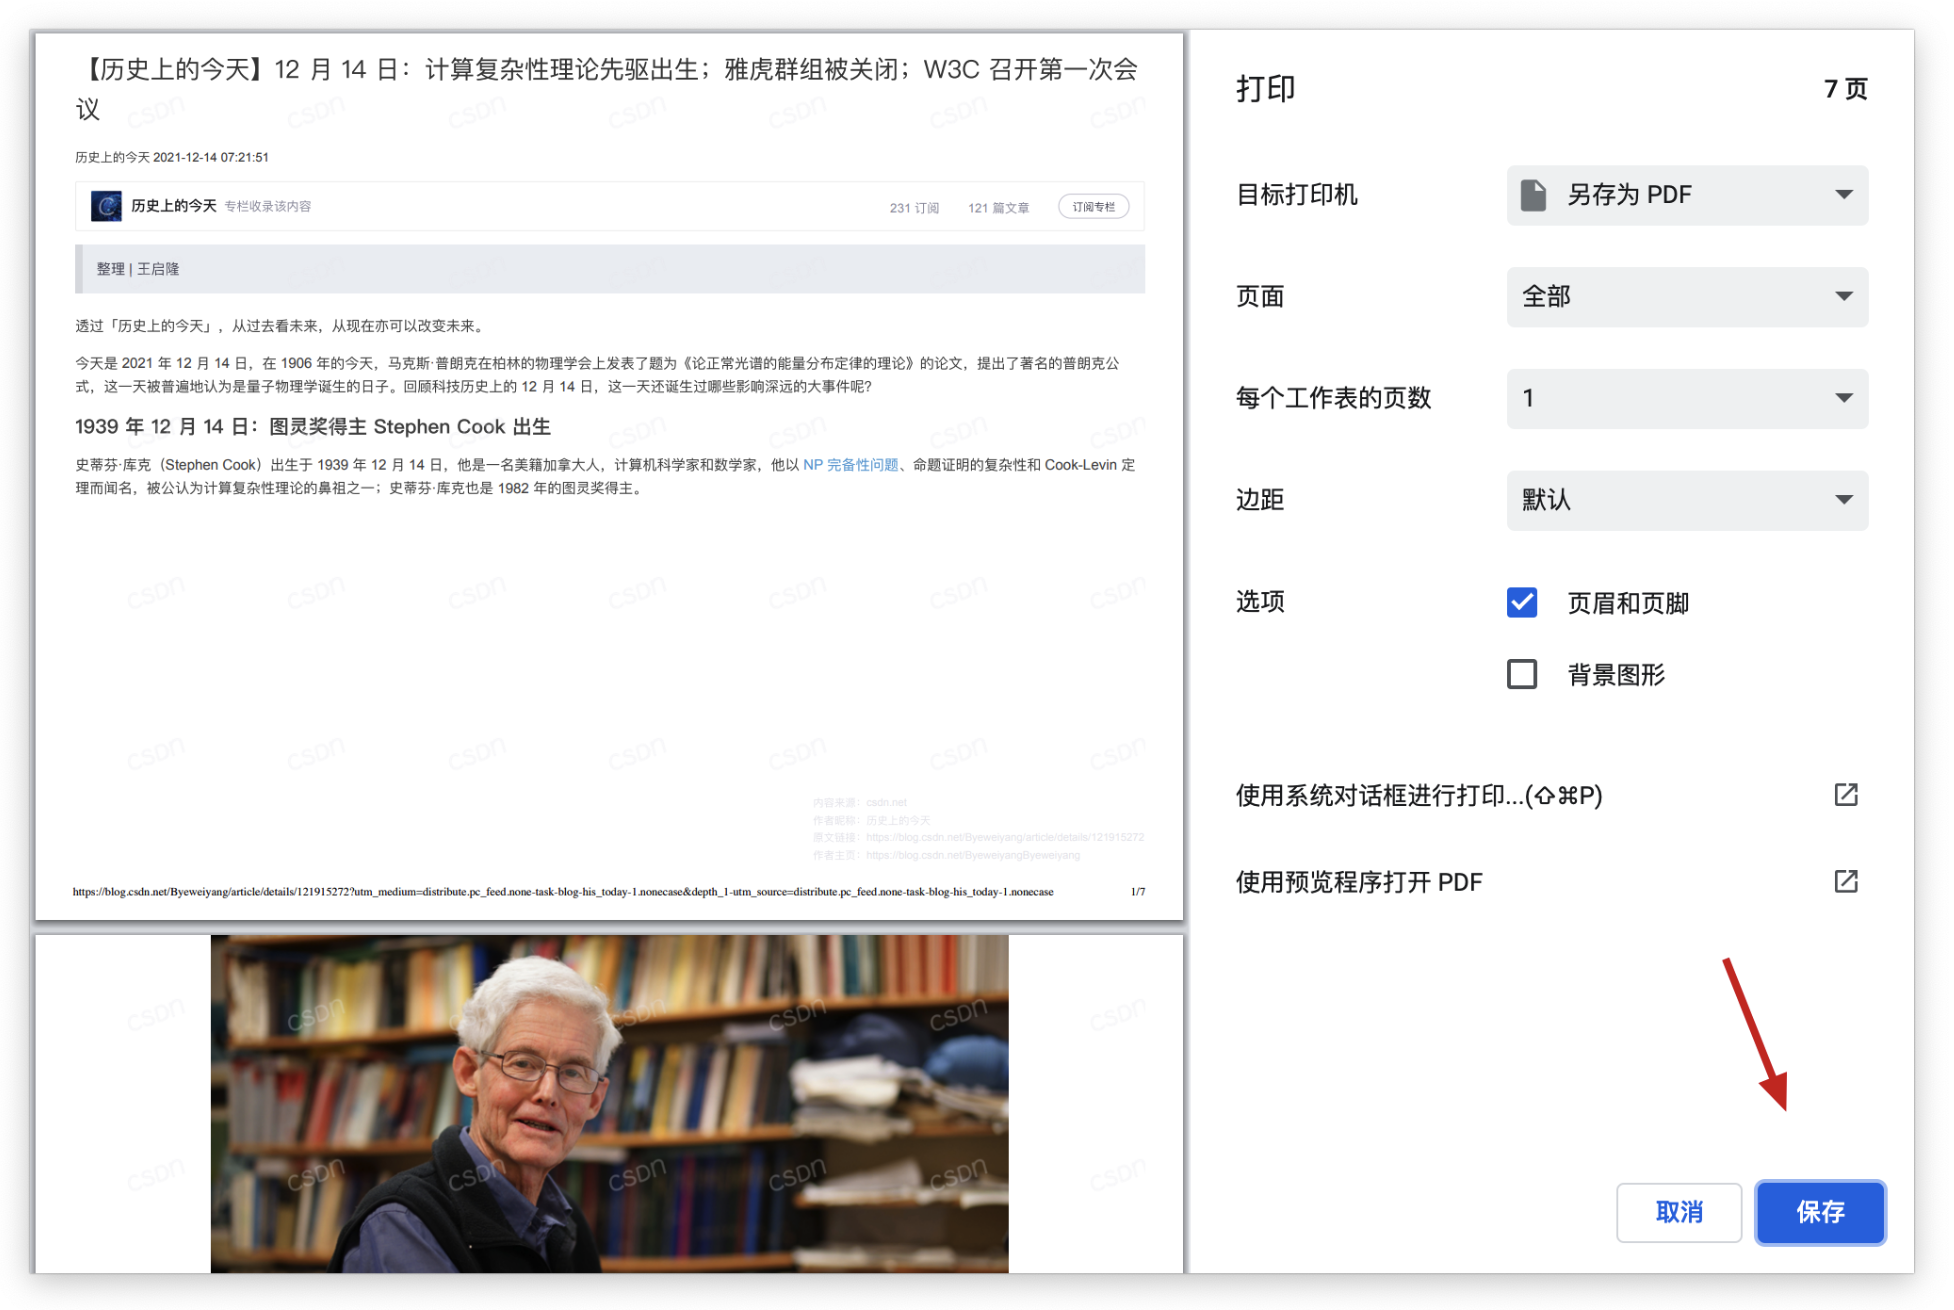1954x1310 pixels.
Task: Click the '7 页' page count text
Action: click(x=1845, y=89)
